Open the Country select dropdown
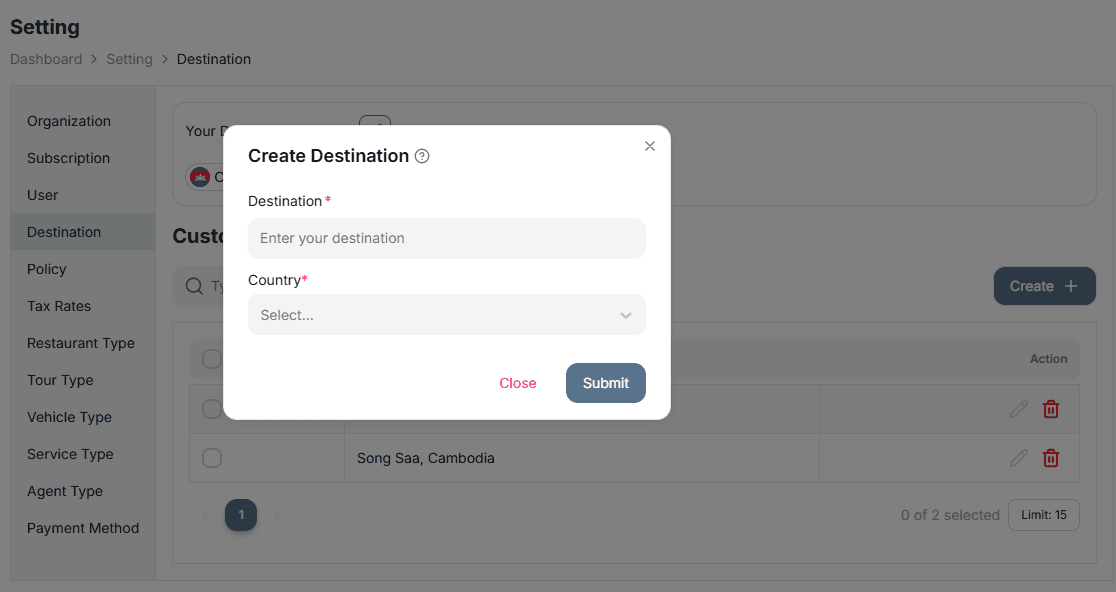 click(x=447, y=314)
